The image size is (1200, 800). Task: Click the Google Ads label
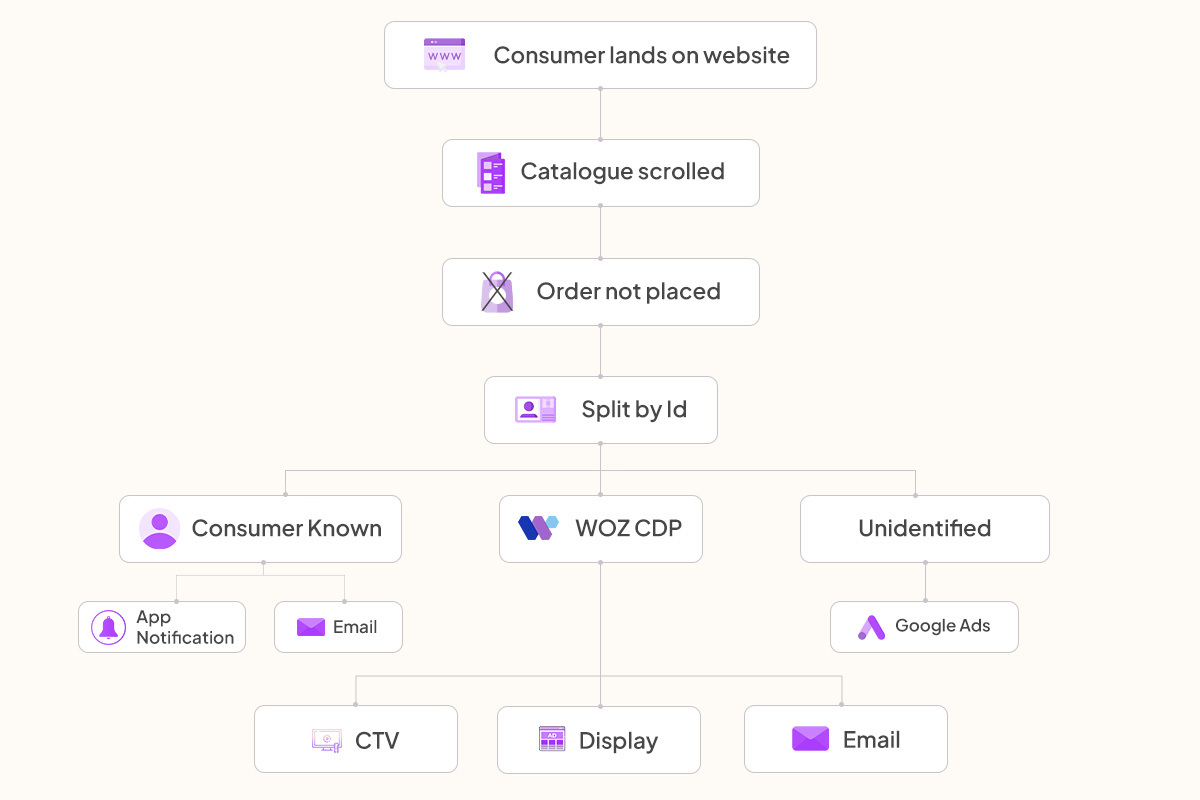[x=942, y=626]
